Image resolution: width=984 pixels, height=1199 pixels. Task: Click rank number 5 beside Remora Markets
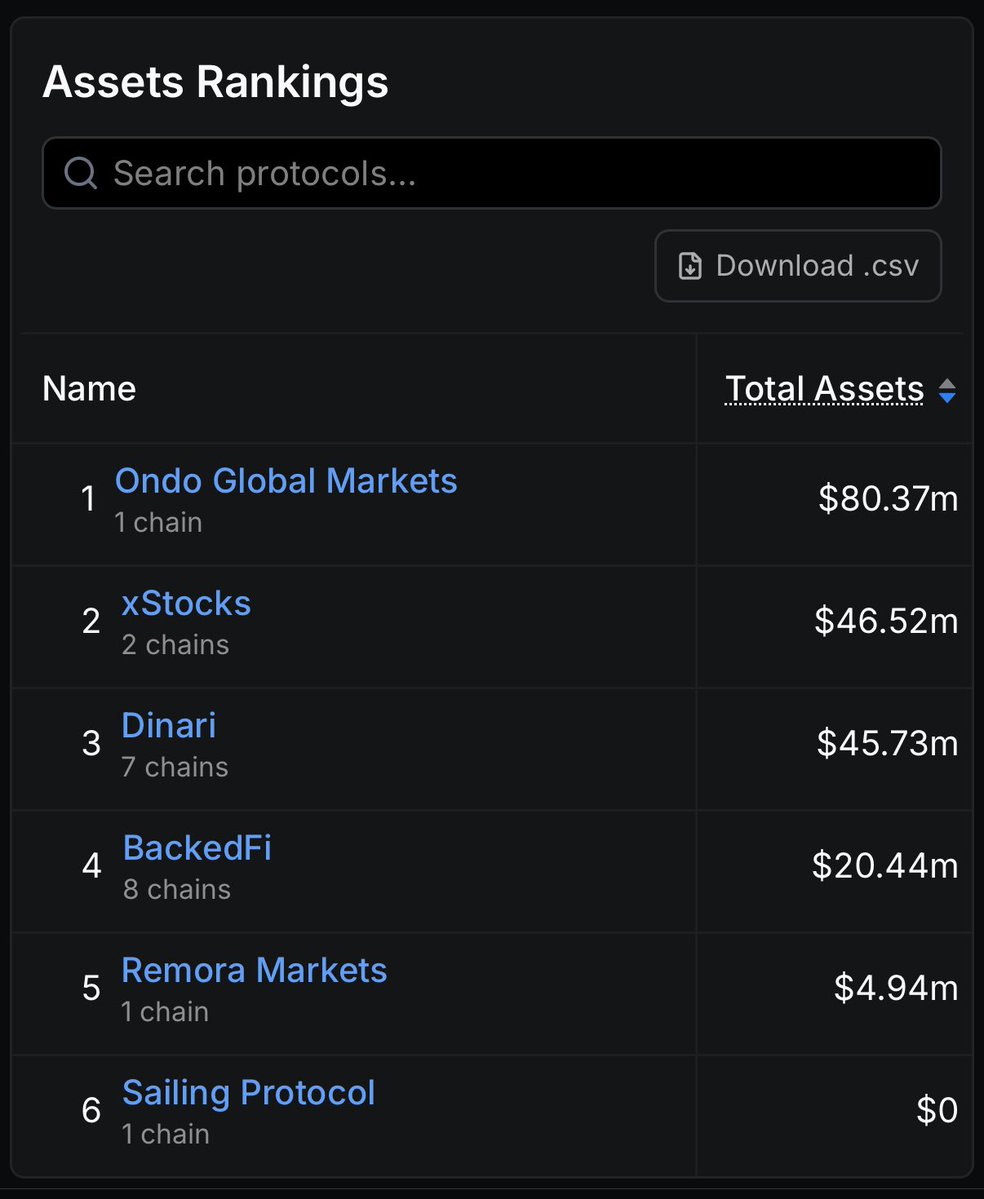coord(91,988)
